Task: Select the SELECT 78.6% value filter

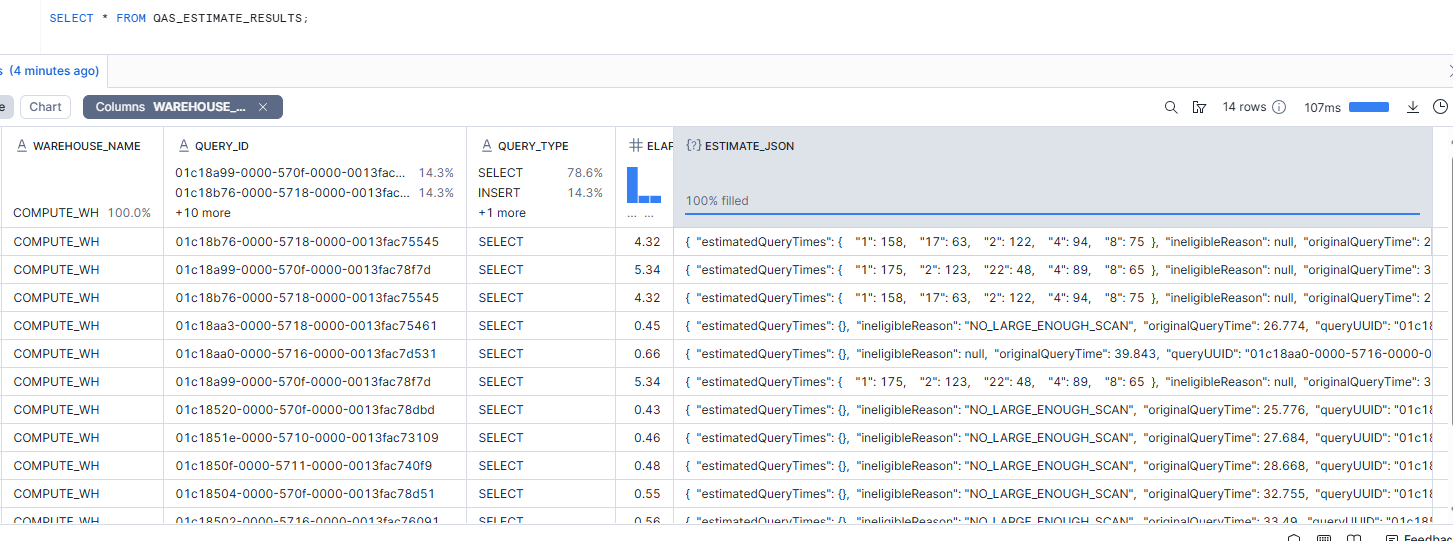Action: [540, 173]
